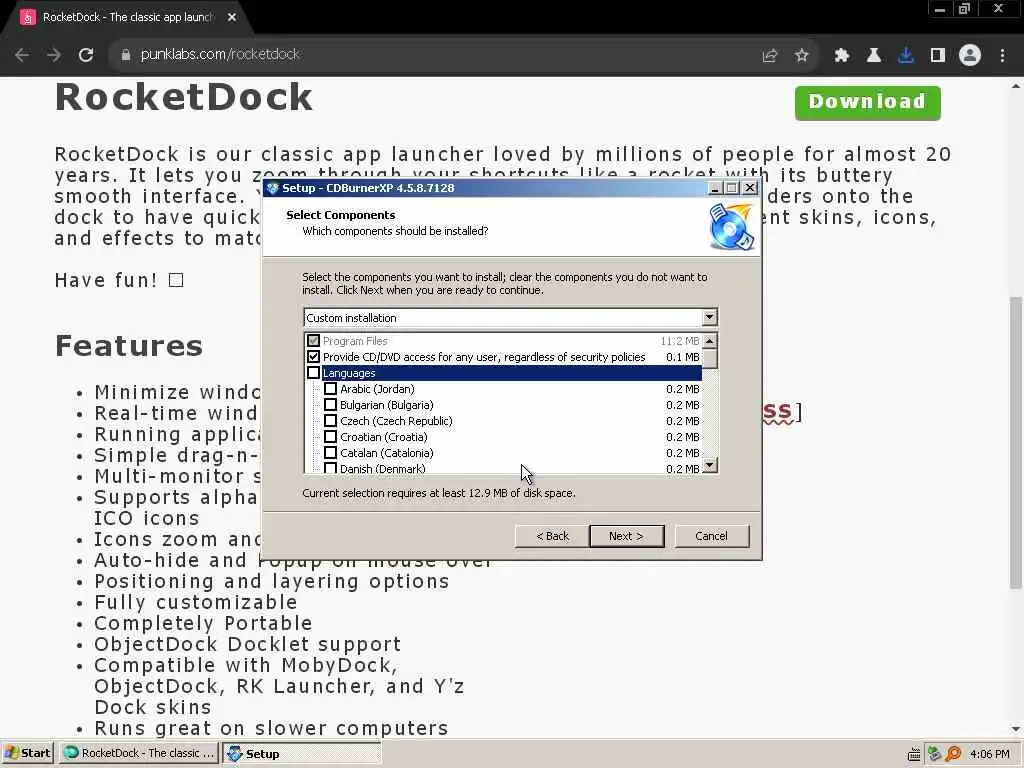Close the RocketDock browser tab
This screenshot has height=768, width=1024.
click(x=232, y=18)
